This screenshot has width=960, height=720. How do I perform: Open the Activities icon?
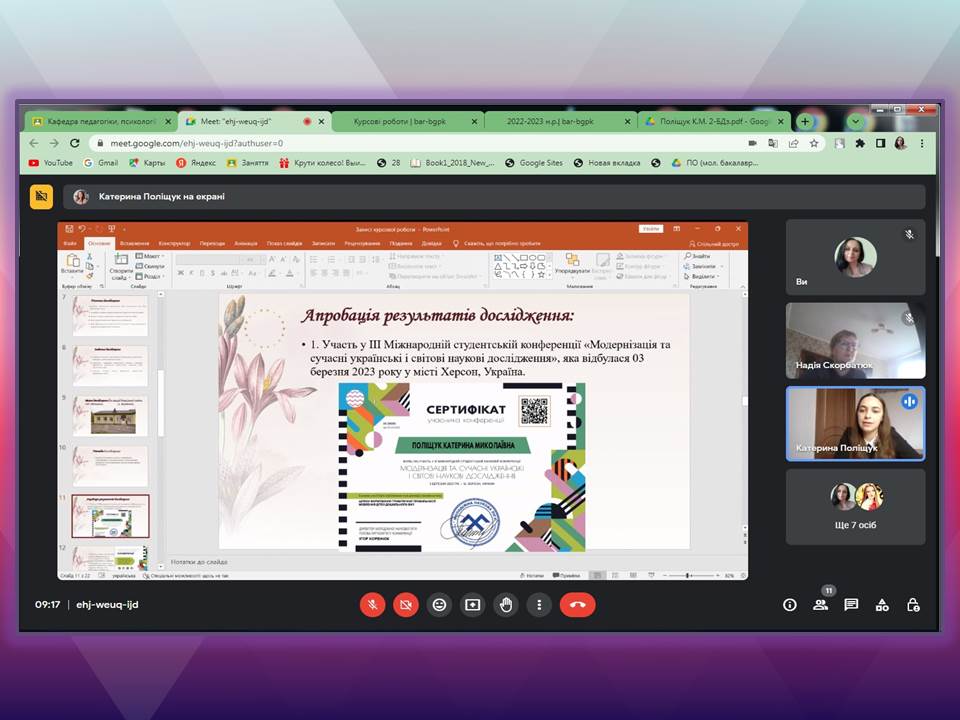(882, 605)
